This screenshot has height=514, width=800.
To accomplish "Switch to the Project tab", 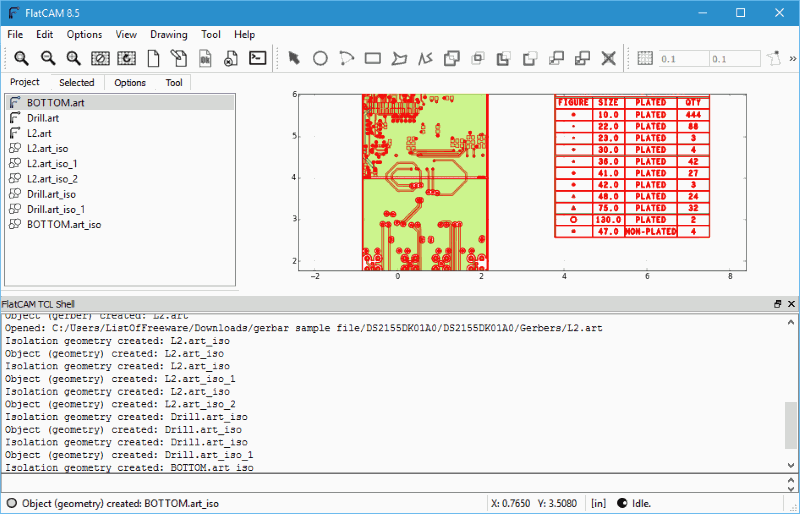I will [24, 82].
